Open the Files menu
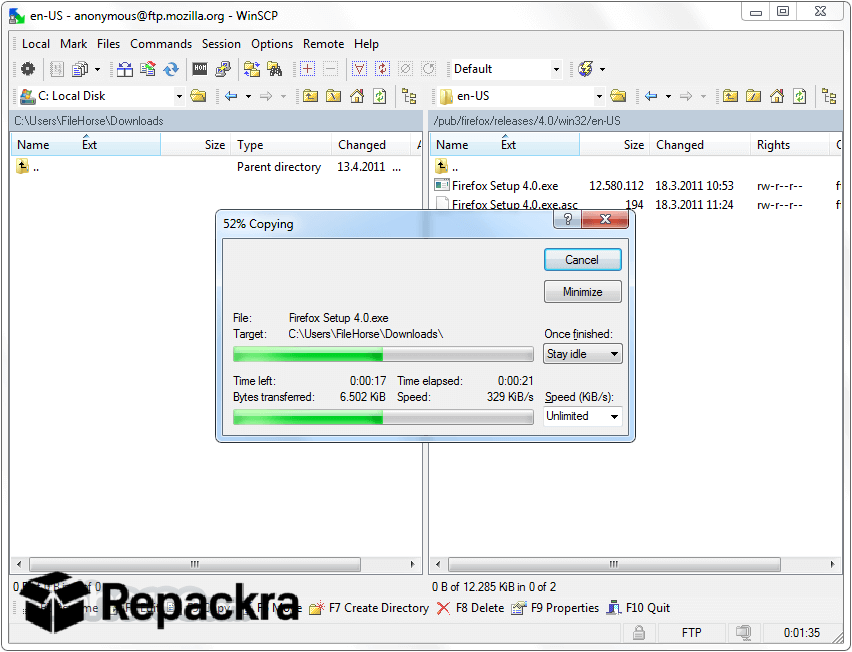 click(109, 44)
